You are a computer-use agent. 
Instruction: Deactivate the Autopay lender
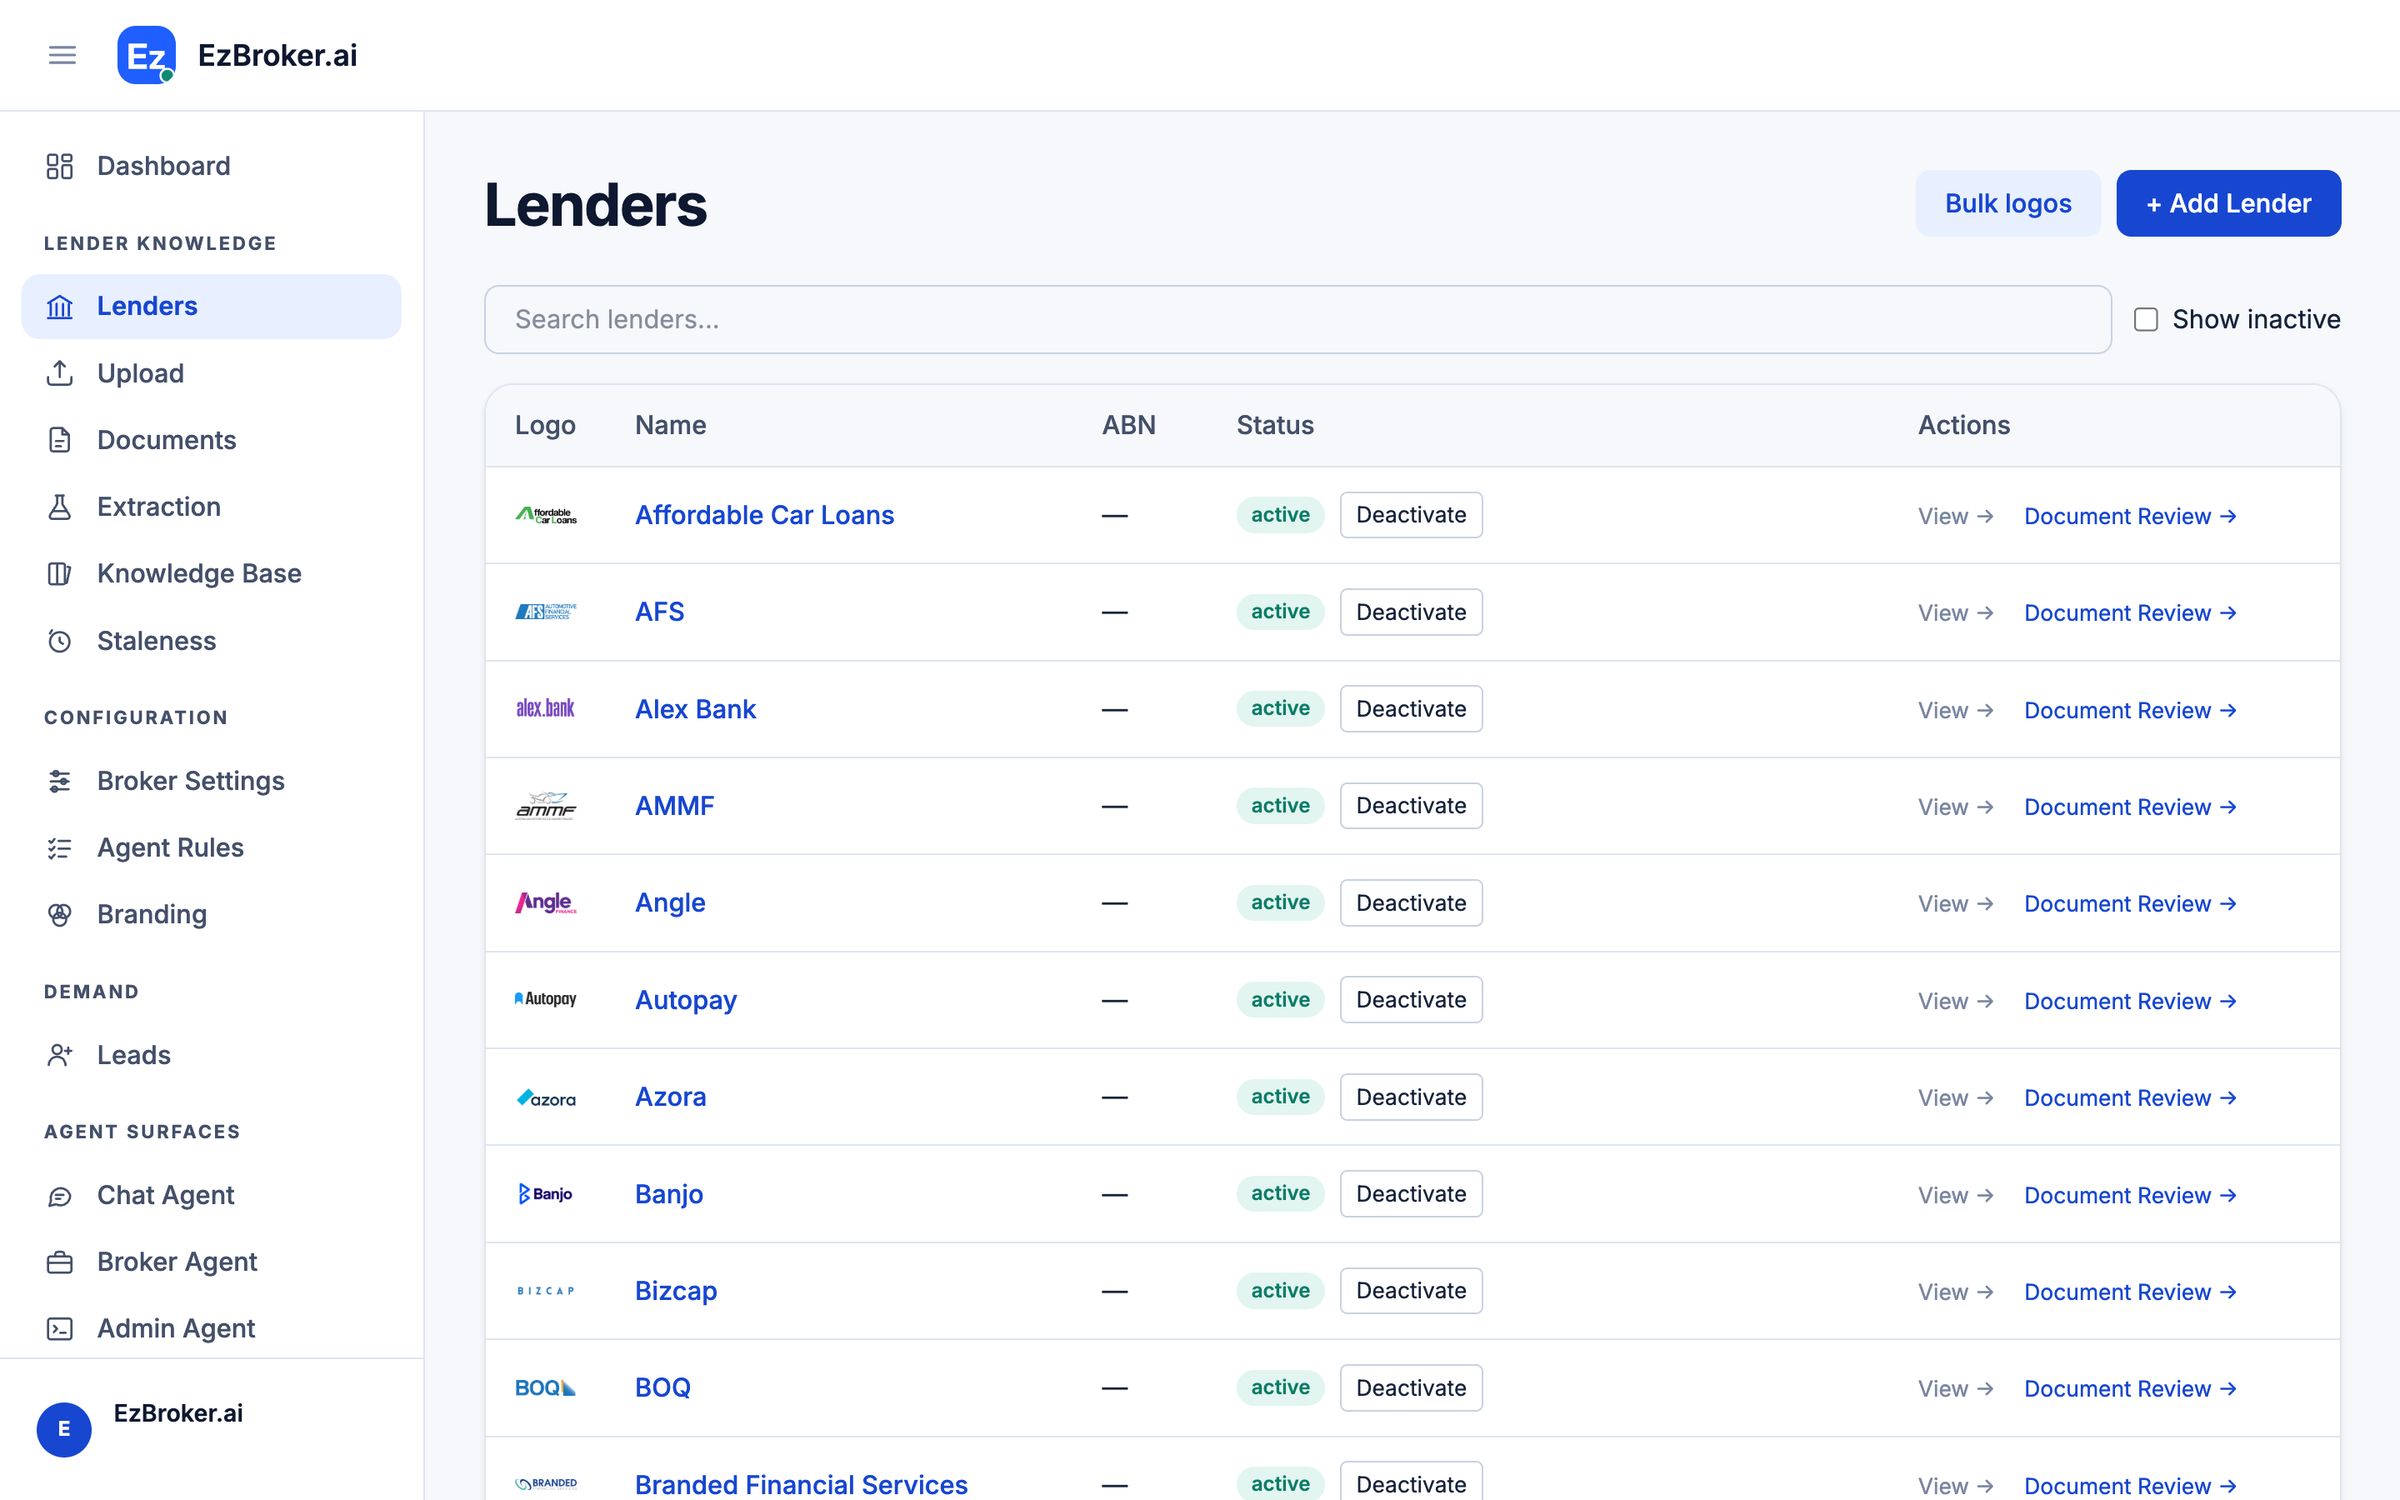click(x=1411, y=1000)
